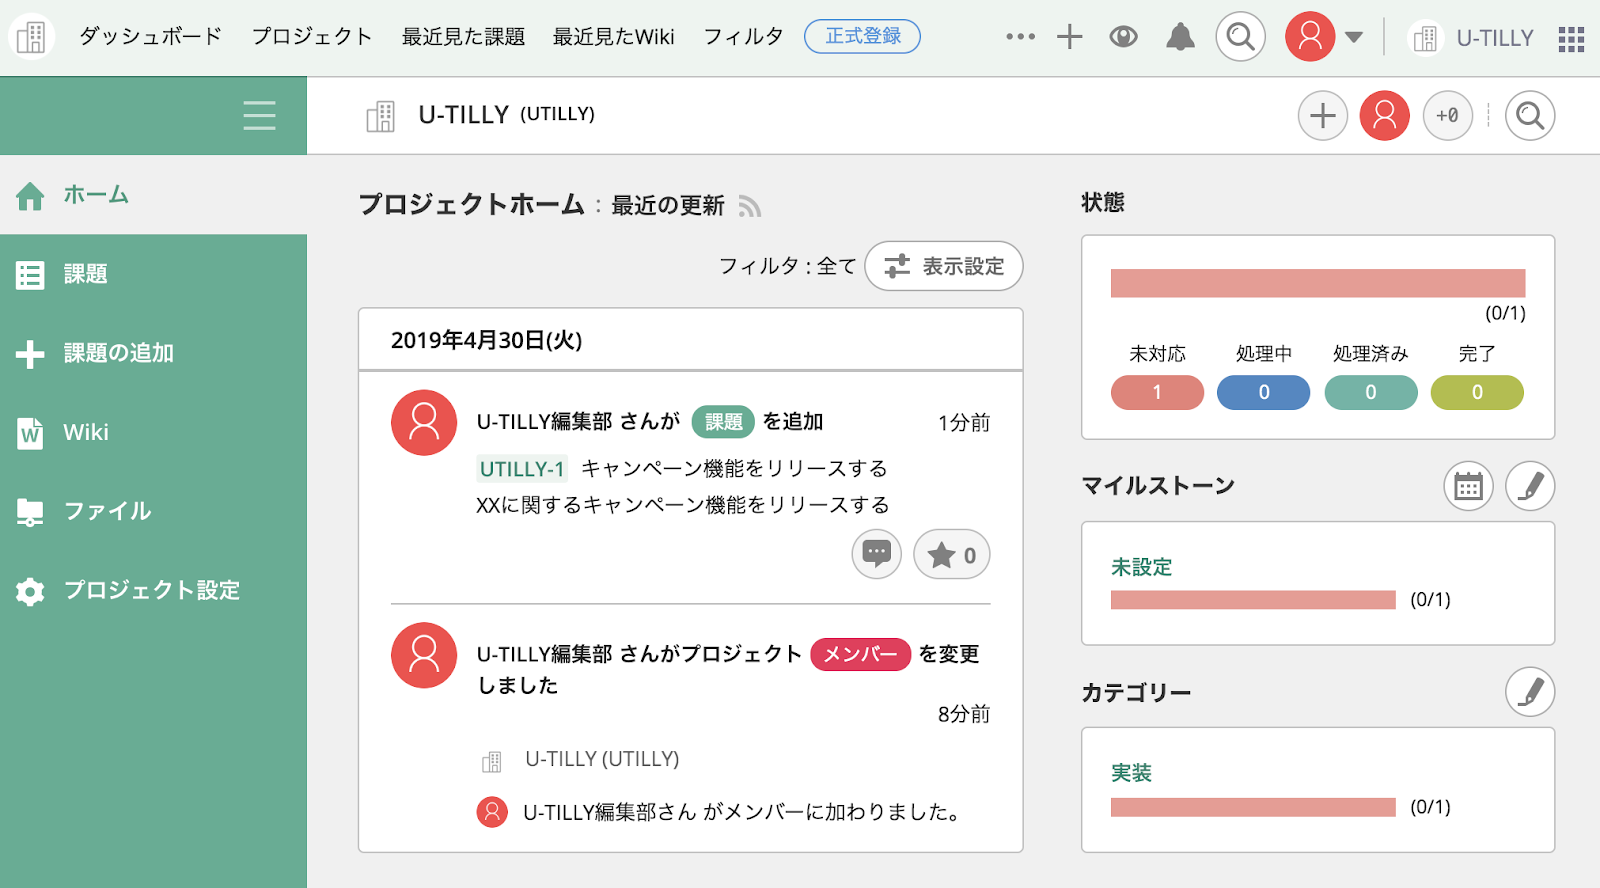Click the RSS feed icon

(x=750, y=207)
